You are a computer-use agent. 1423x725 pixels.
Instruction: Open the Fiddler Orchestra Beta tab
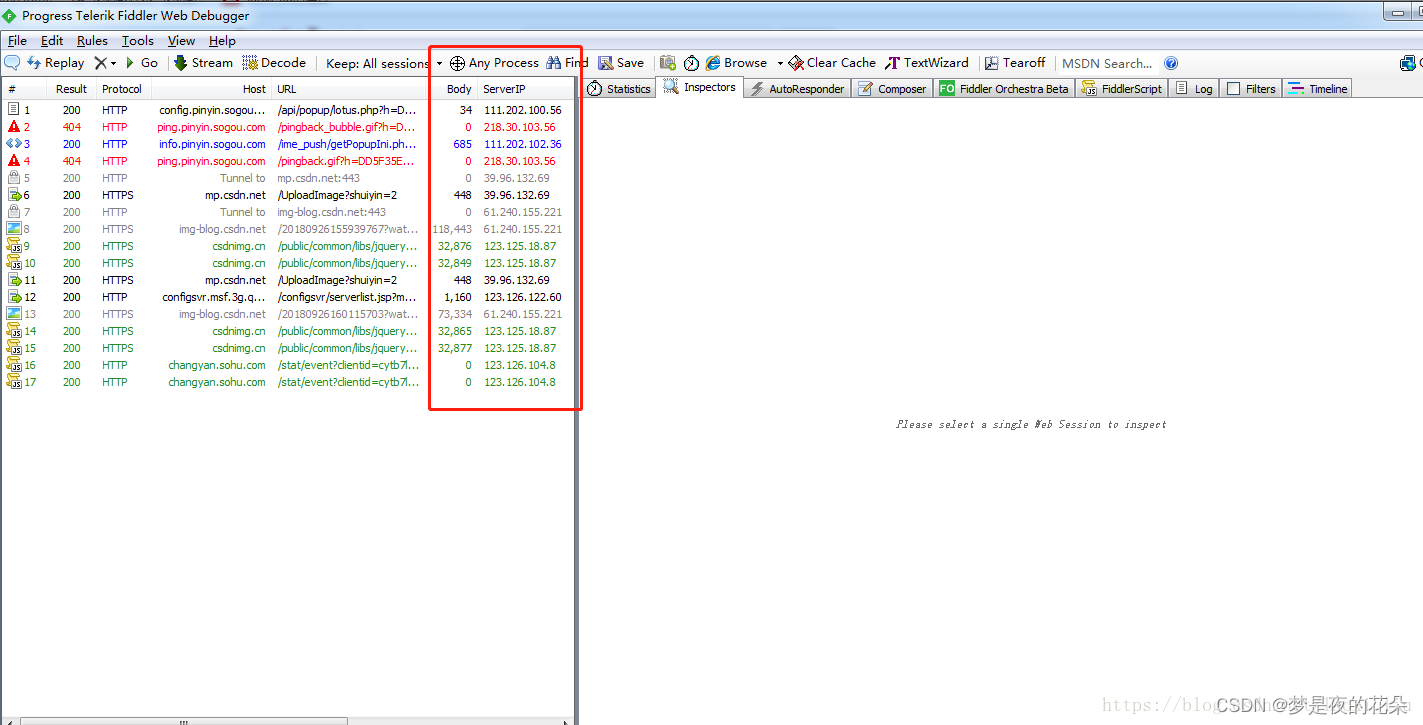pyautogui.click(x=1004, y=89)
